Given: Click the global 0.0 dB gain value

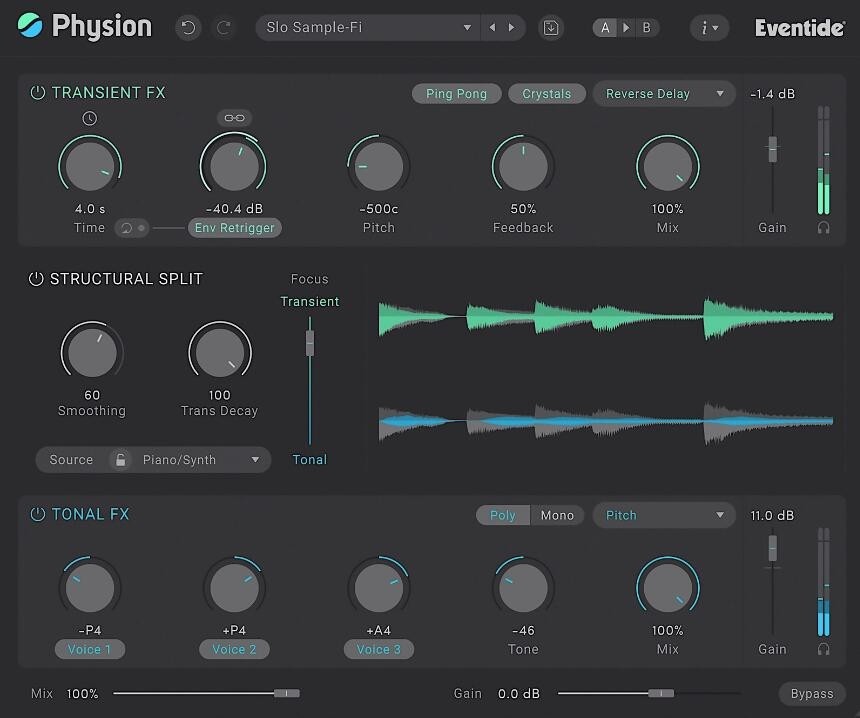Looking at the screenshot, I should coord(519,694).
